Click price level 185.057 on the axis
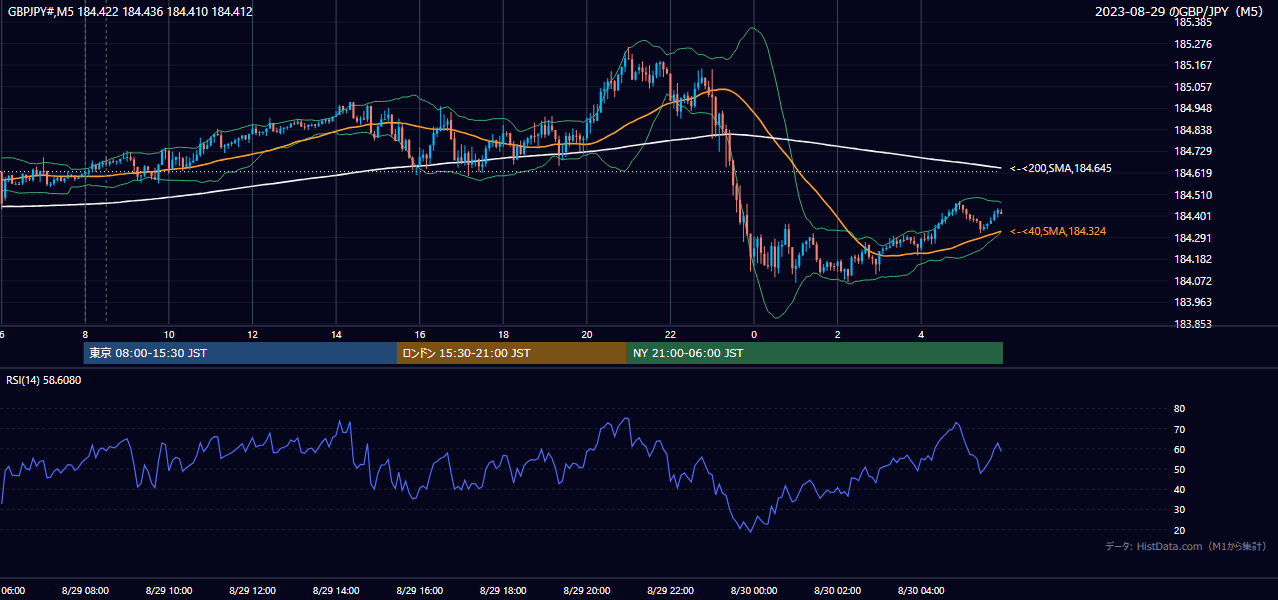 coord(1193,87)
